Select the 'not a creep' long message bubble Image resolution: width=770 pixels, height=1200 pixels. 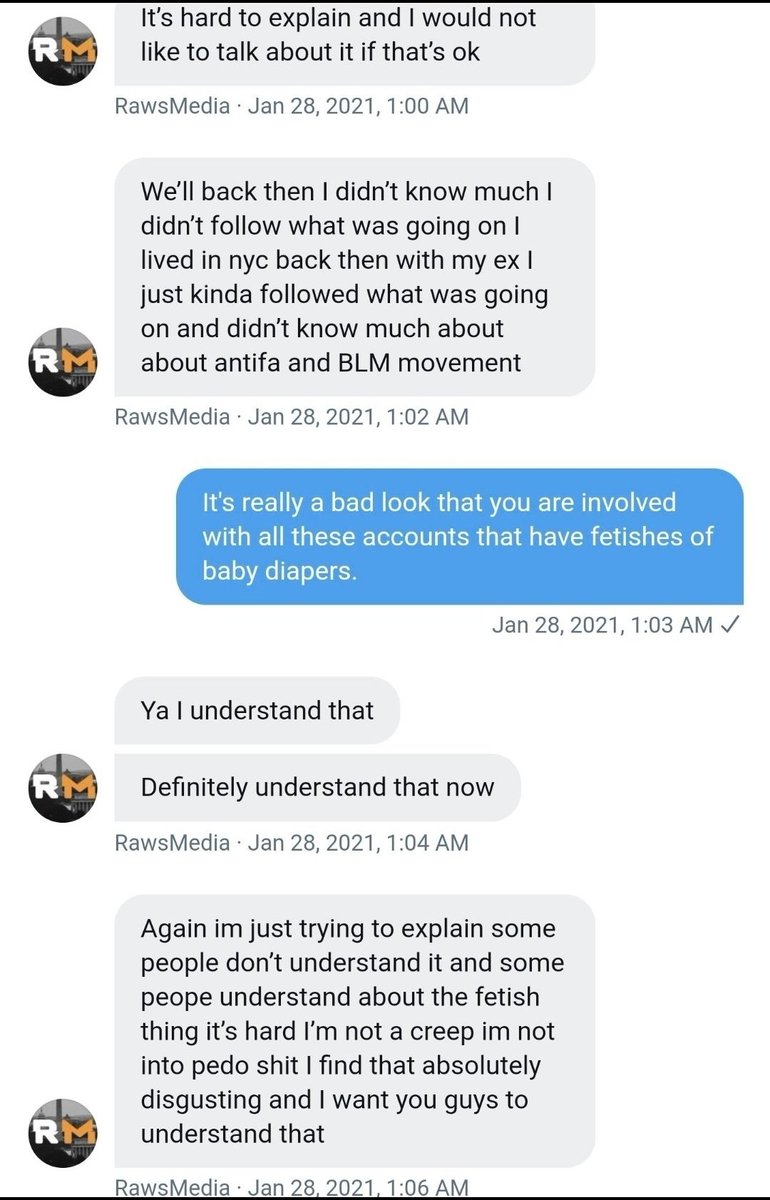355,1031
